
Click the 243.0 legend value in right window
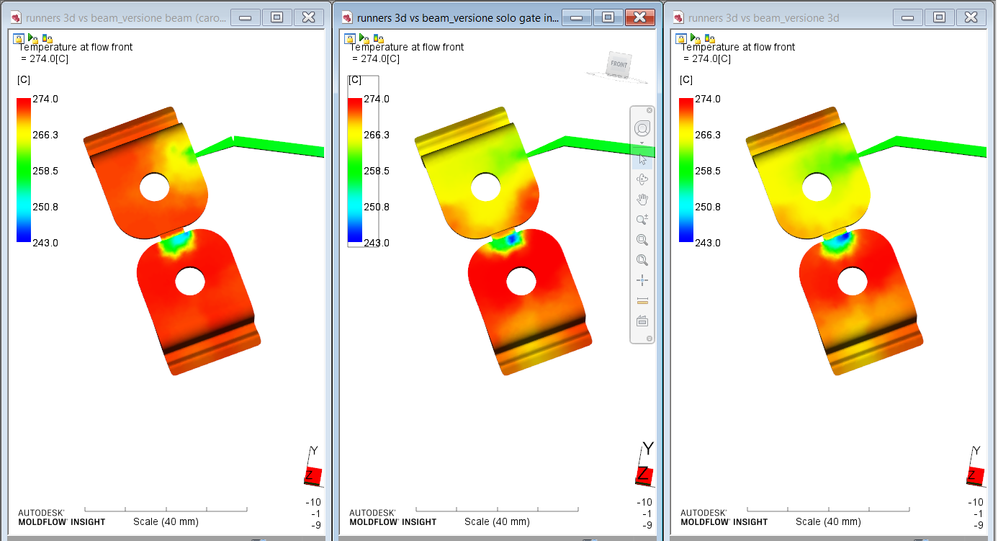click(x=707, y=242)
